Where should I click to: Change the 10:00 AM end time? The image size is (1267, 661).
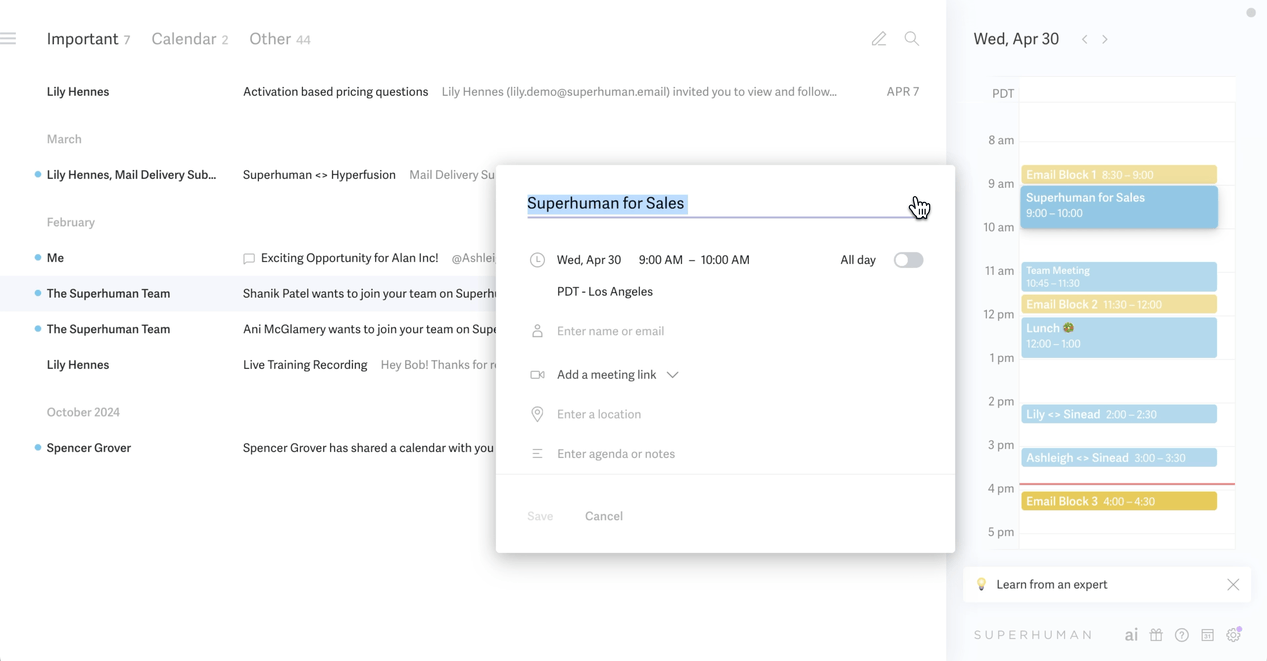(725, 260)
